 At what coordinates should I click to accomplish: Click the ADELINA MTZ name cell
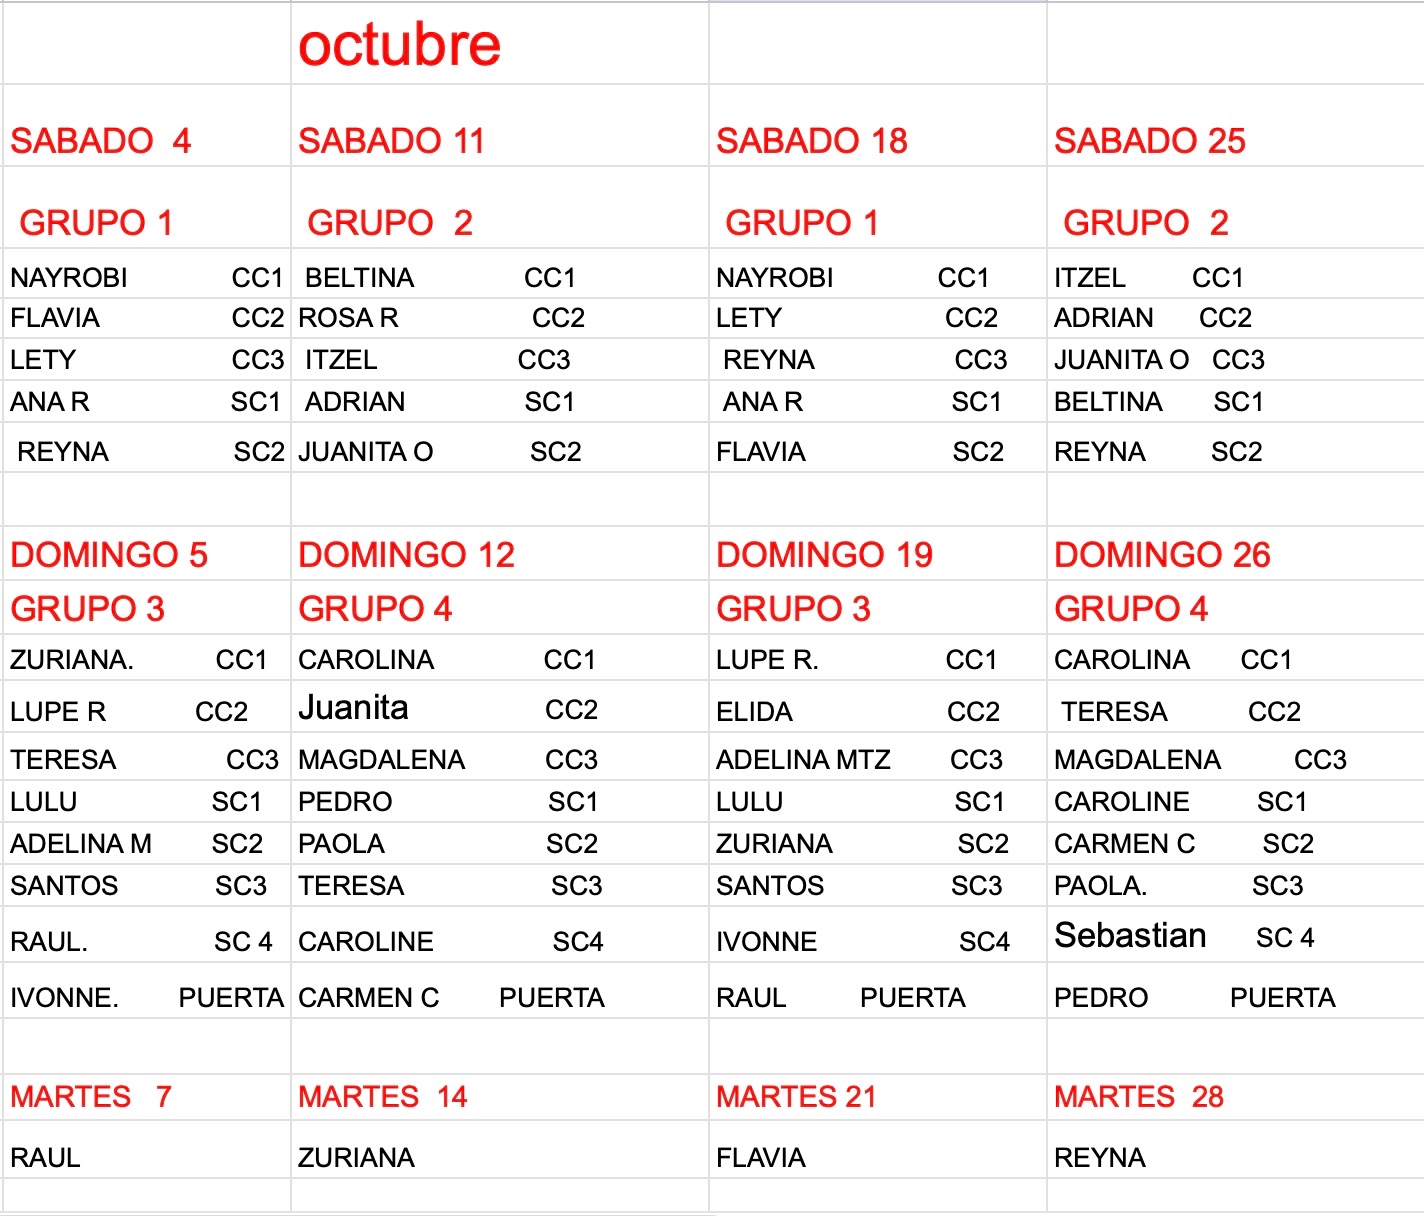(803, 760)
